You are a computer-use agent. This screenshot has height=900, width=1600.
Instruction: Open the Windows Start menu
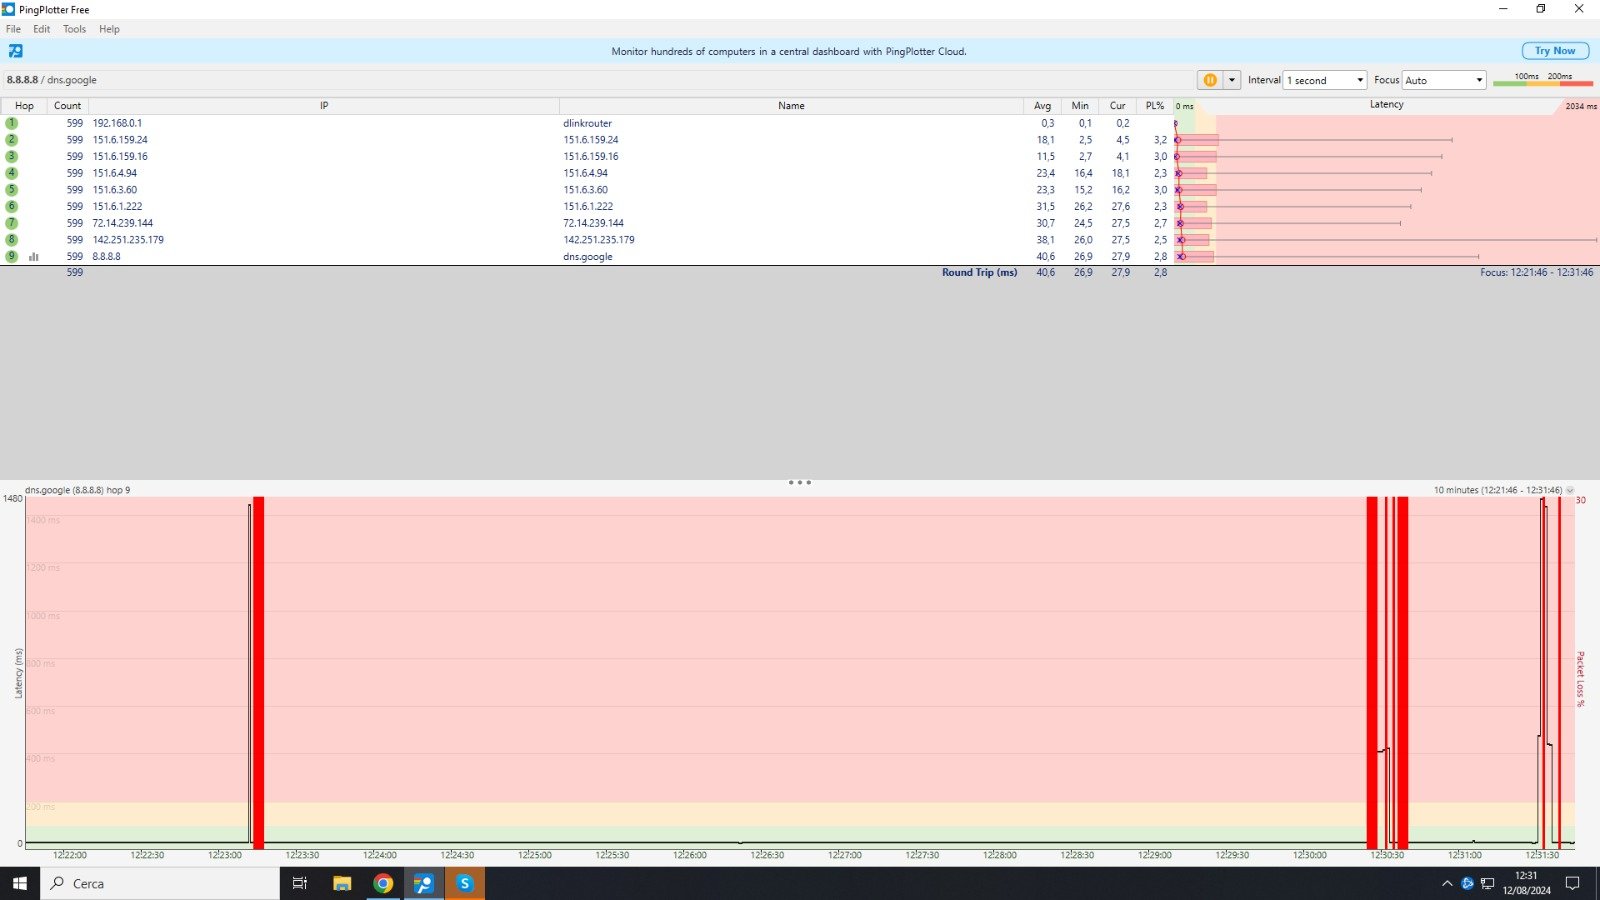(19, 883)
